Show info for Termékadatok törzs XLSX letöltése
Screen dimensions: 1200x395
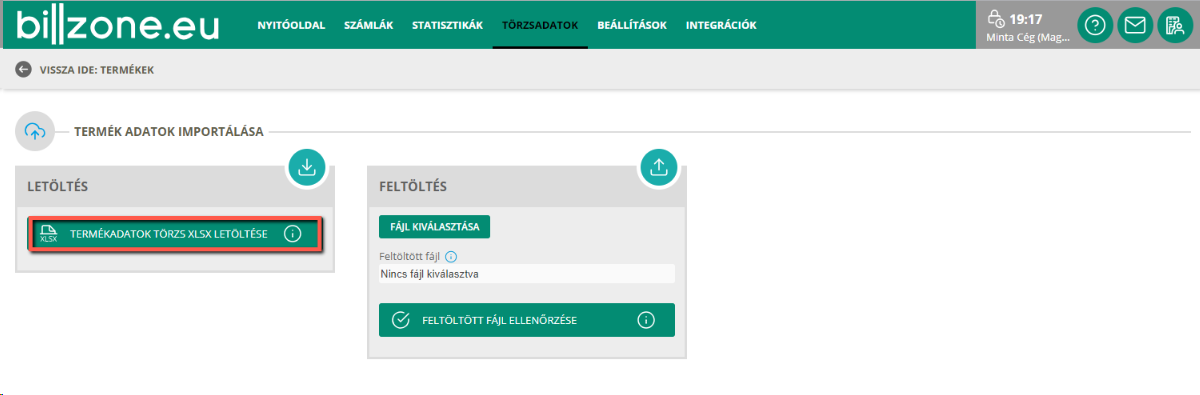point(292,234)
